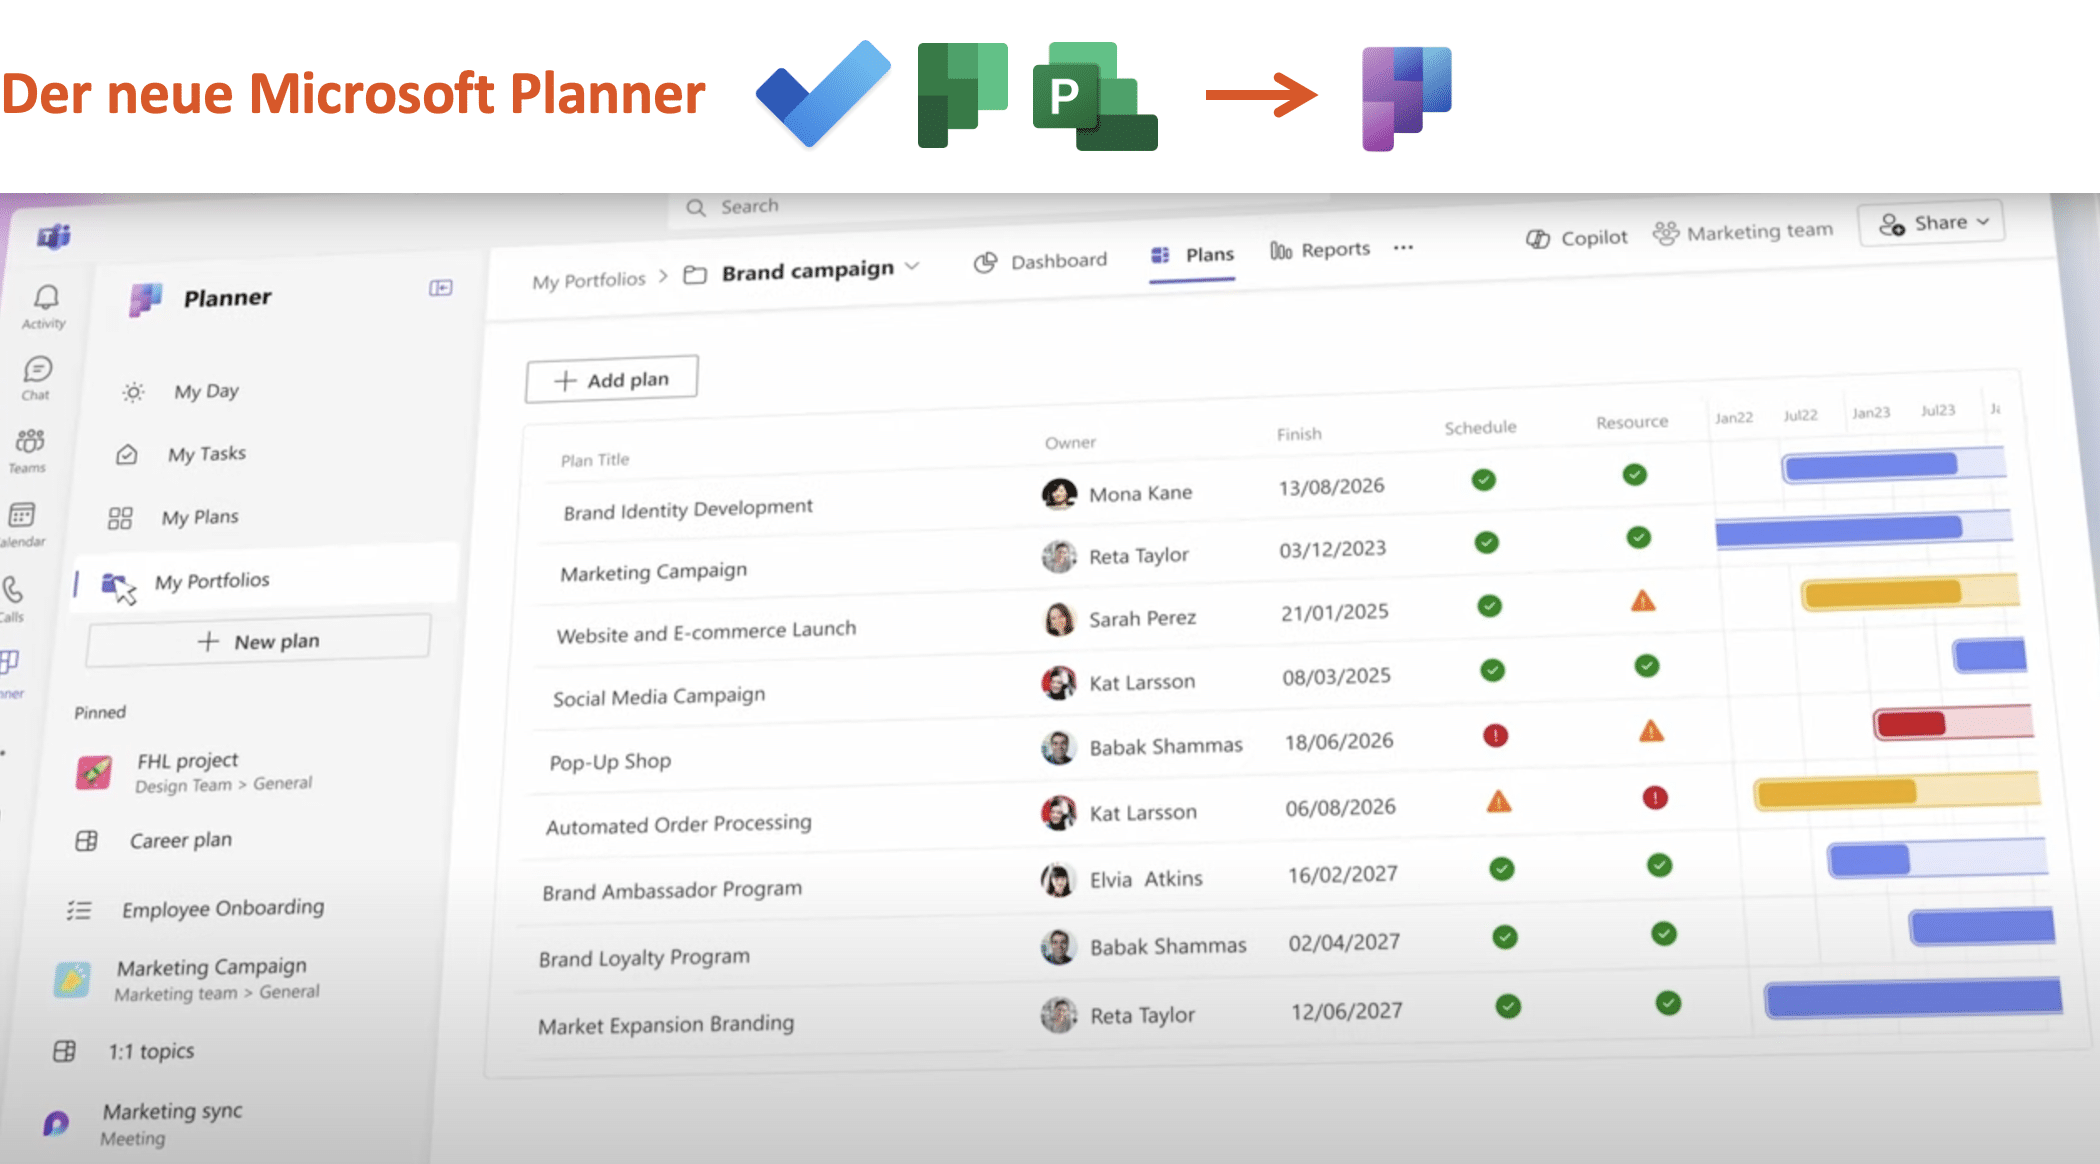
Task: Click Automated Order Processing schedule warning icon
Action: click(x=1499, y=801)
